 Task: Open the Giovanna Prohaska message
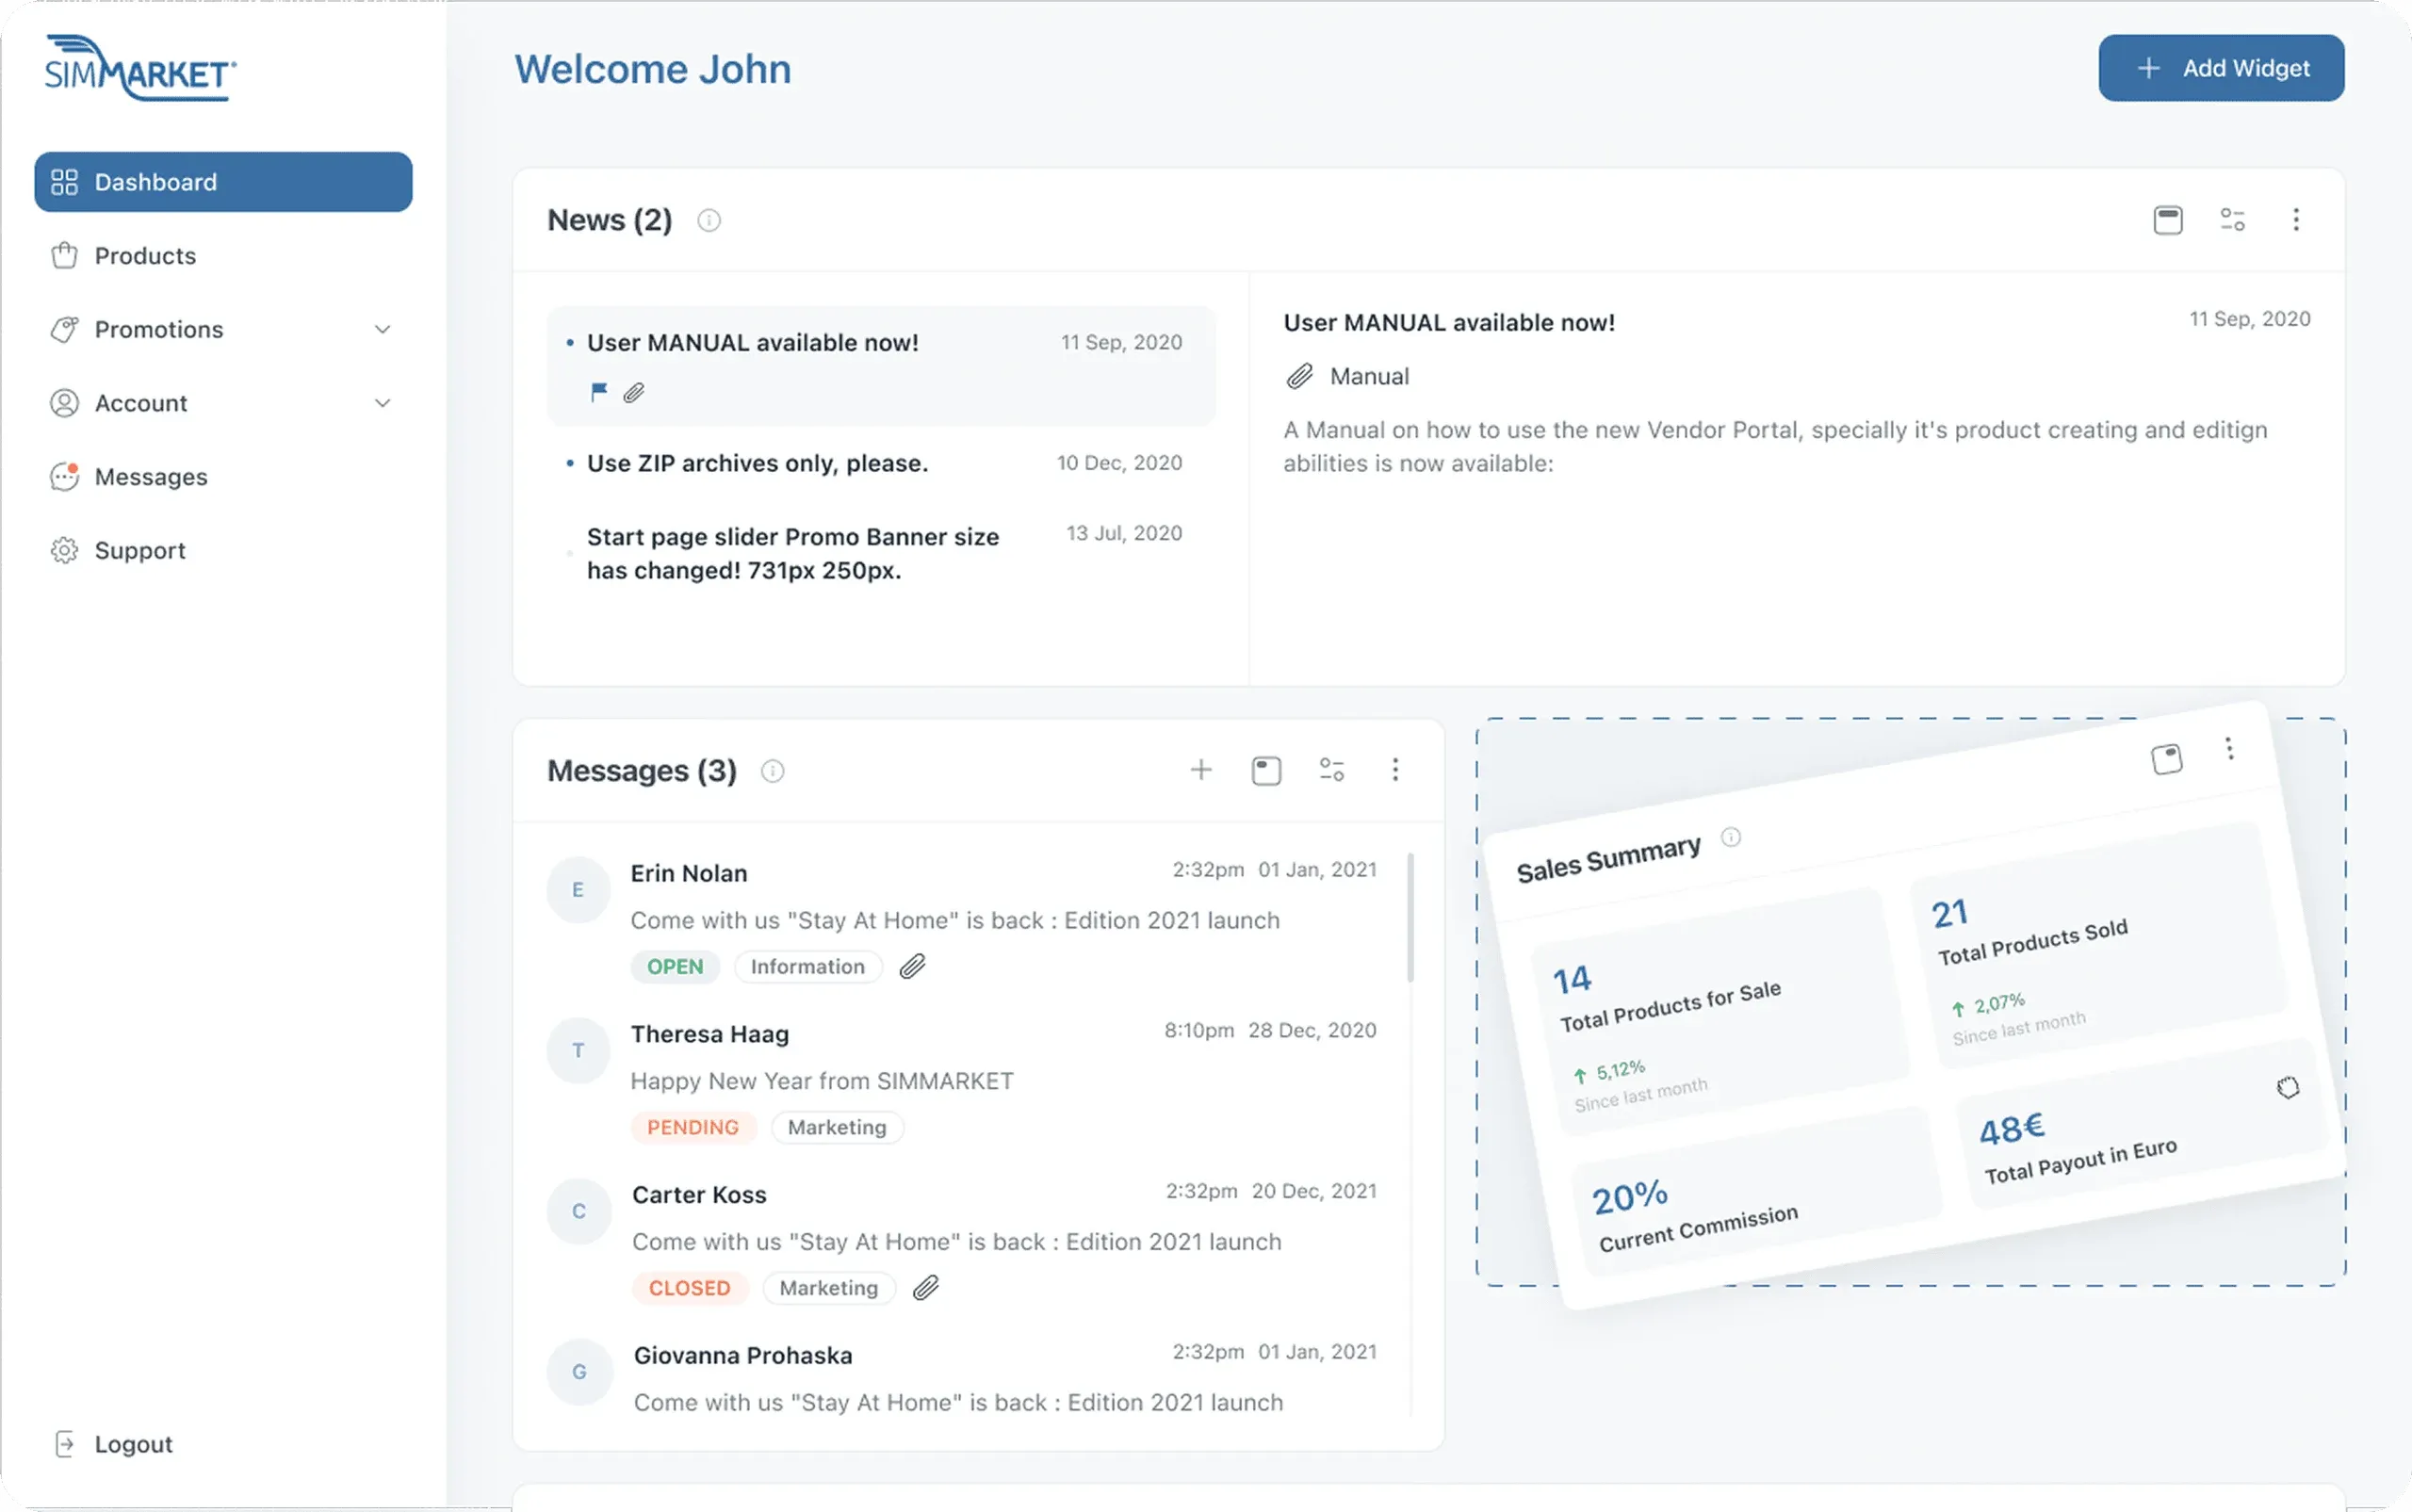(x=962, y=1380)
